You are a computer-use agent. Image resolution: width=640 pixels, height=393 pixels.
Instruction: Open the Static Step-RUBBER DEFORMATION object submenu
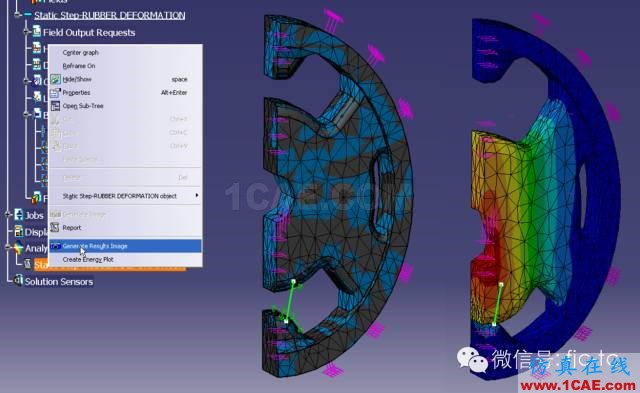pos(124,196)
